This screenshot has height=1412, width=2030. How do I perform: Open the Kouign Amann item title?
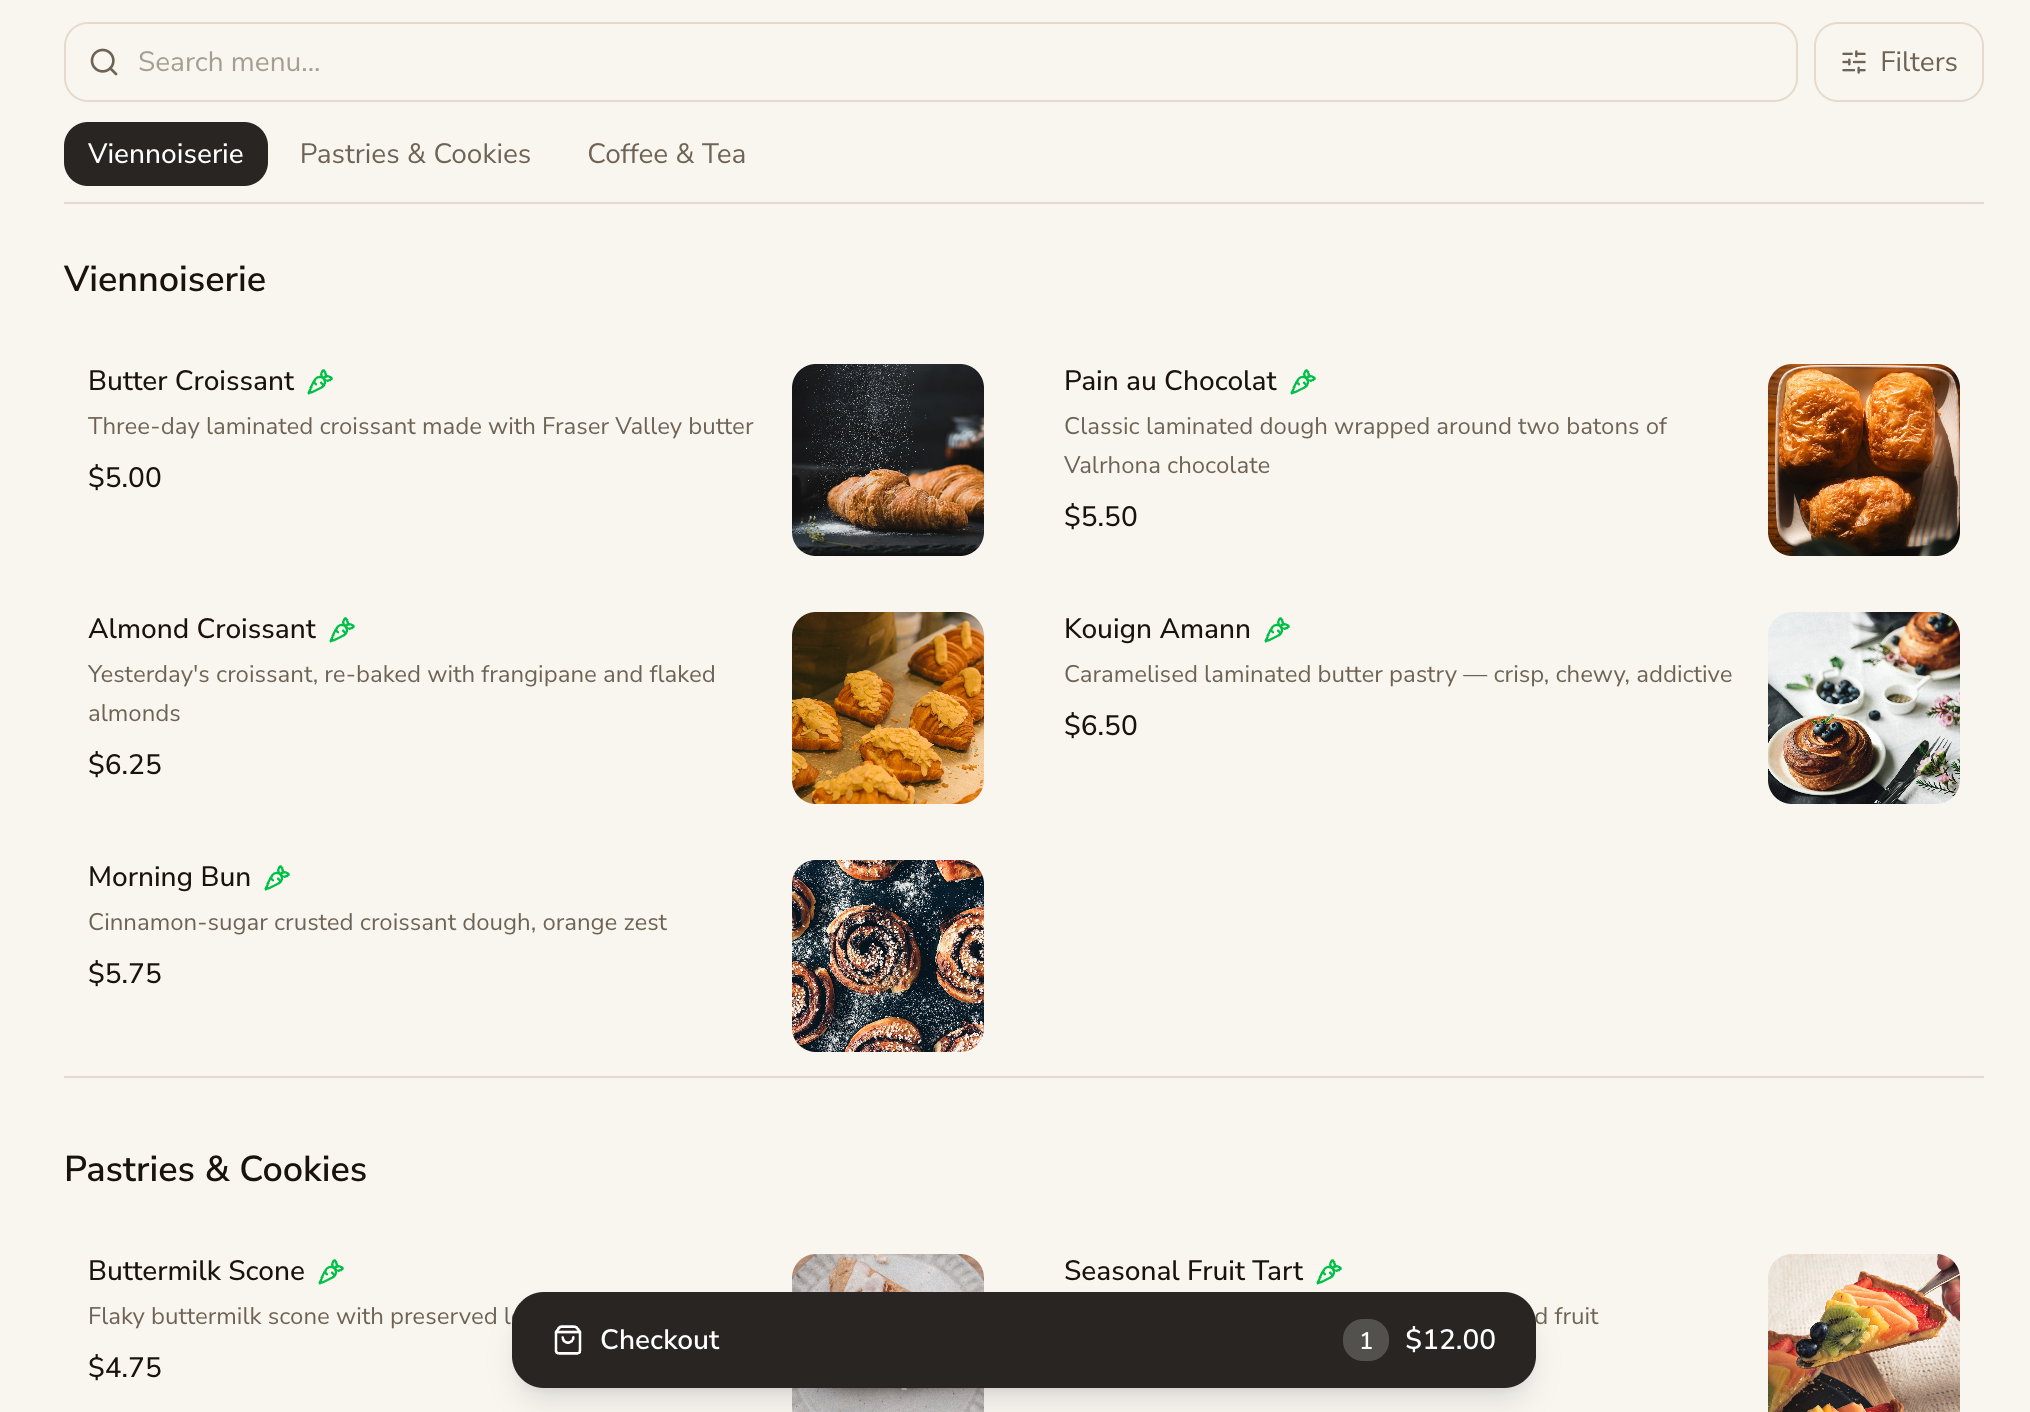(1157, 629)
